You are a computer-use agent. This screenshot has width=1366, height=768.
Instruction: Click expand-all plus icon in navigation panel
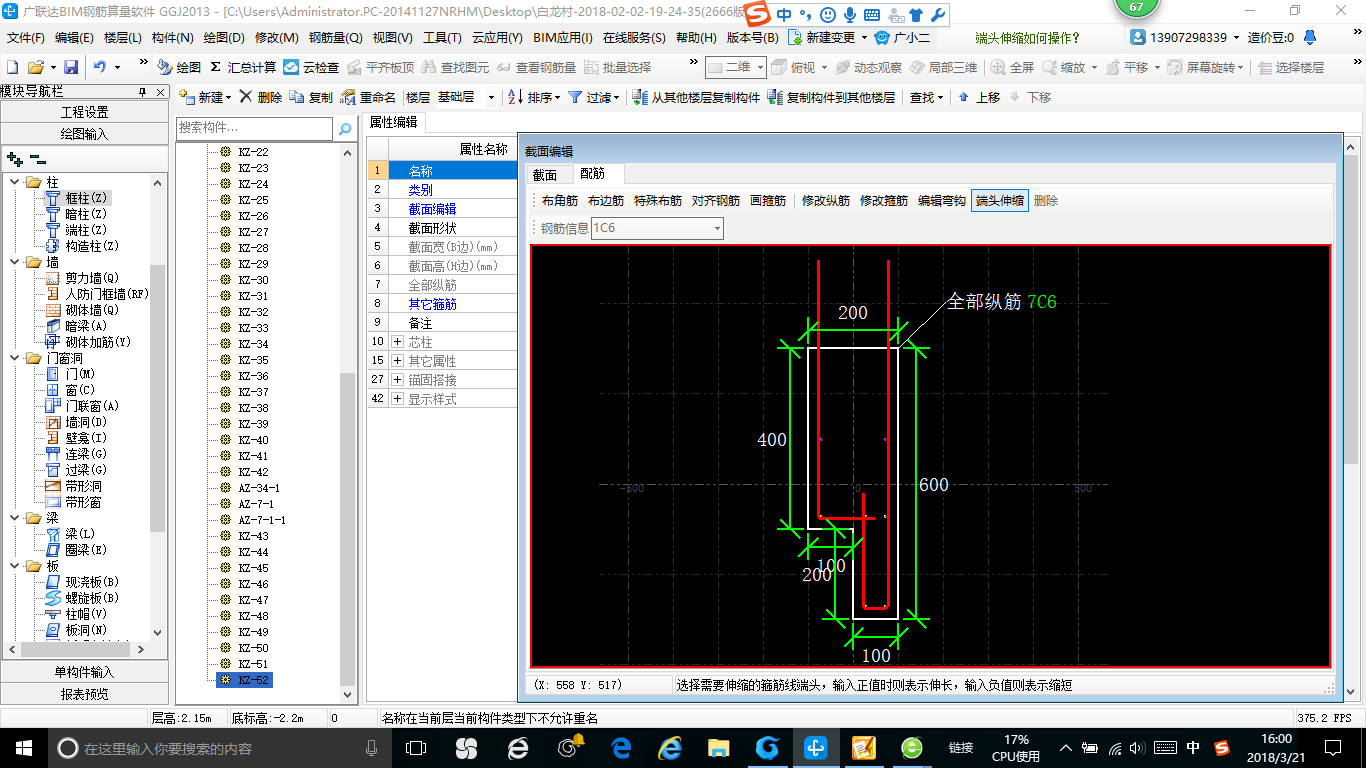pyautogui.click(x=14, y=159)
